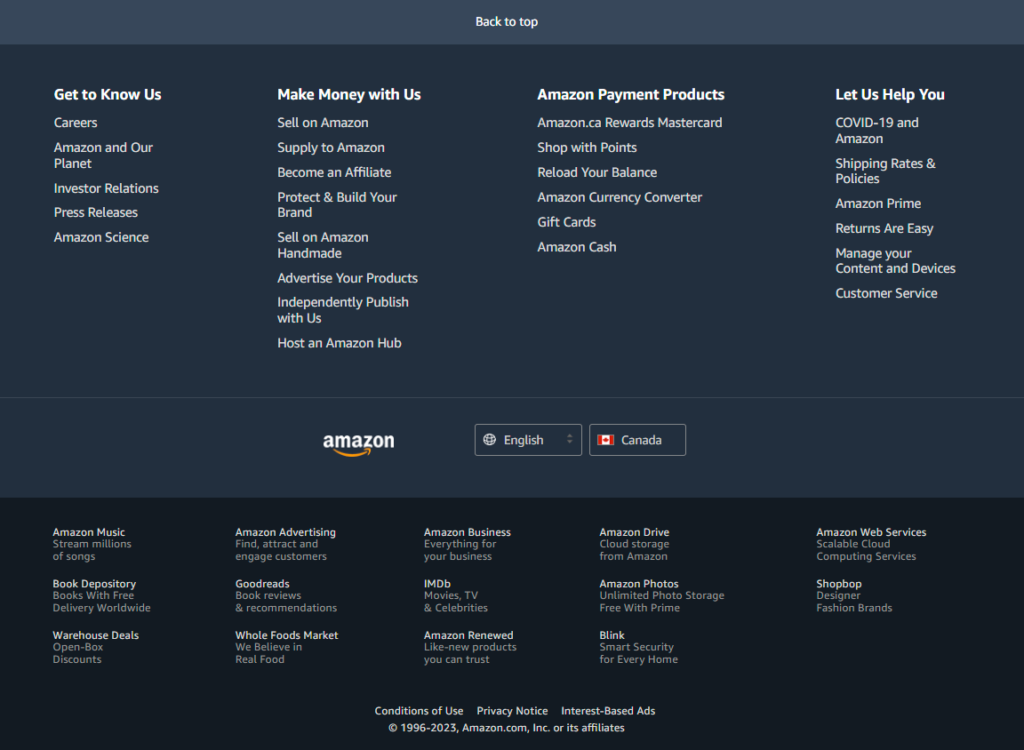Contact Customer Service

(886, 293)
